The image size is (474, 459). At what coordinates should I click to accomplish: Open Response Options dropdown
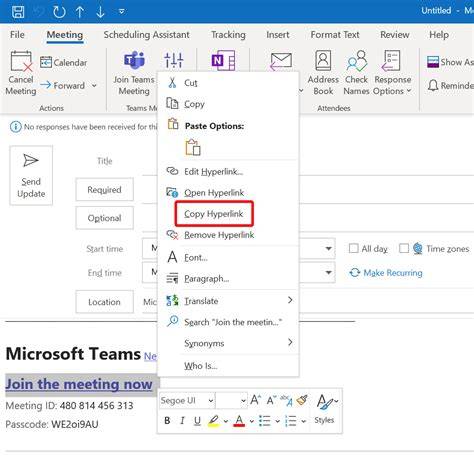click(392, 73)
